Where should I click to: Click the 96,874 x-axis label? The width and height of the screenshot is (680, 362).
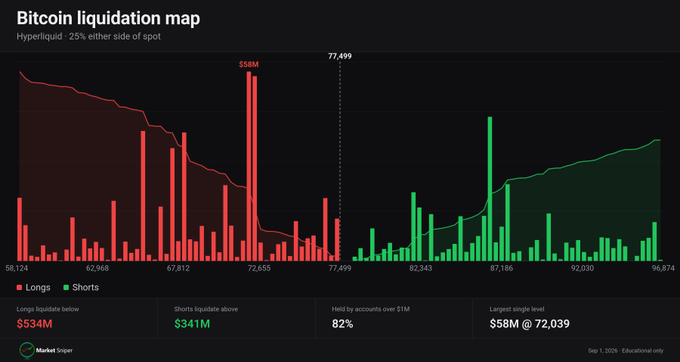coord(663,268)
